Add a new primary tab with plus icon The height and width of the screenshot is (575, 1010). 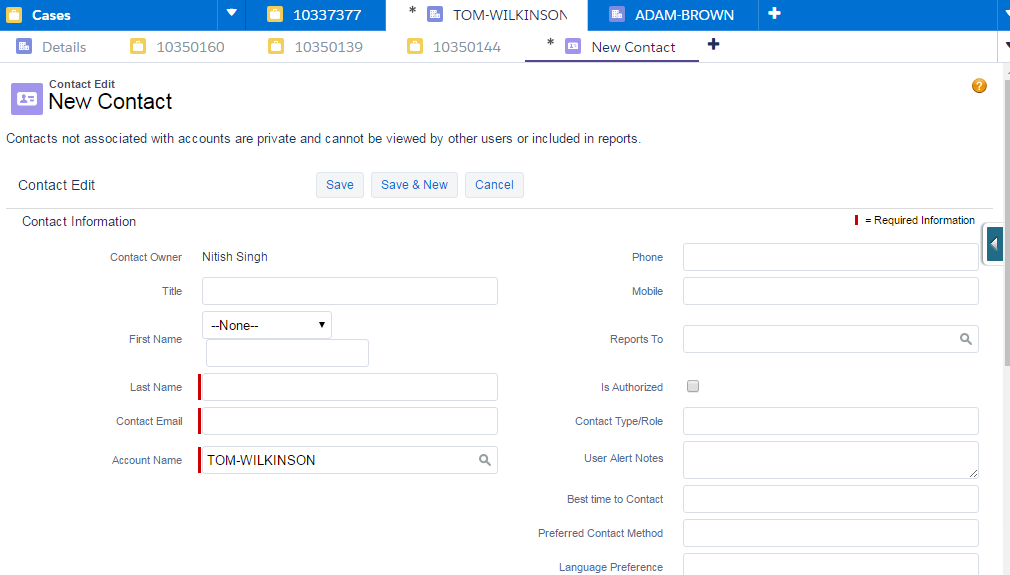click(774, 14)
